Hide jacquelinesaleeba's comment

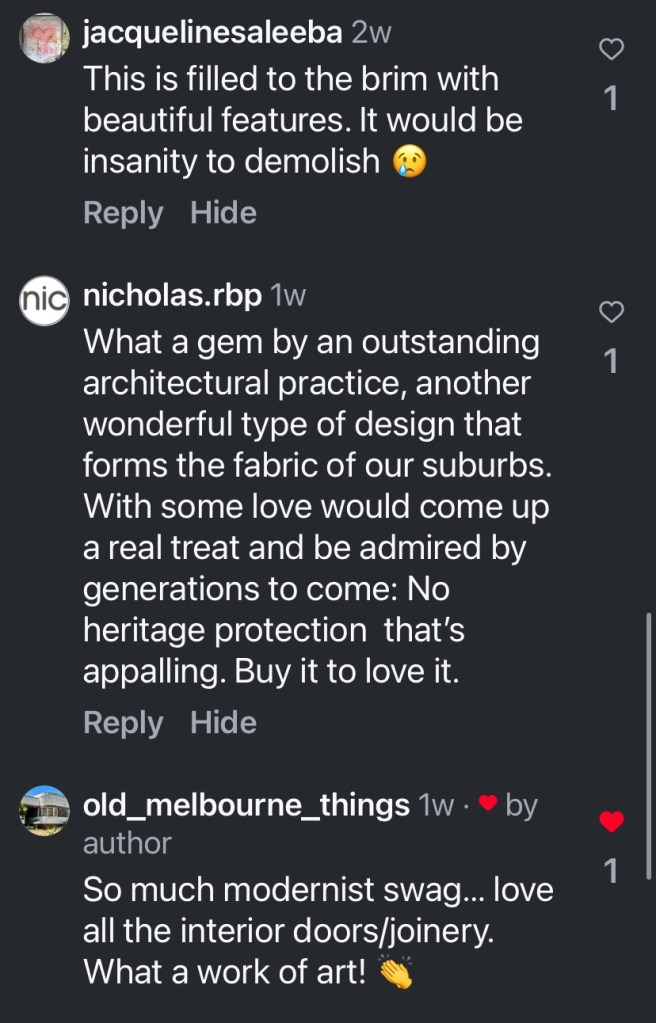coord(223,213)
